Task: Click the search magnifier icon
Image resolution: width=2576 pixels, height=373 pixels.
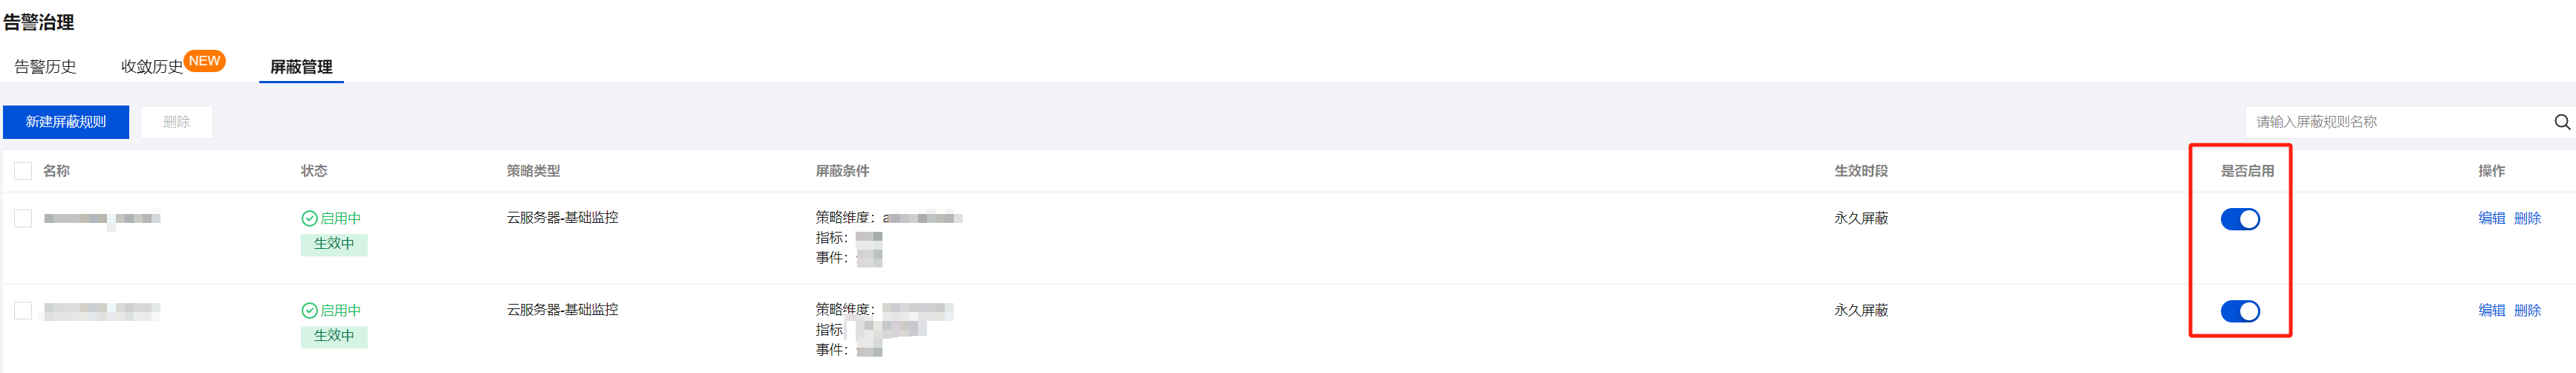Action: point(2562,122)
